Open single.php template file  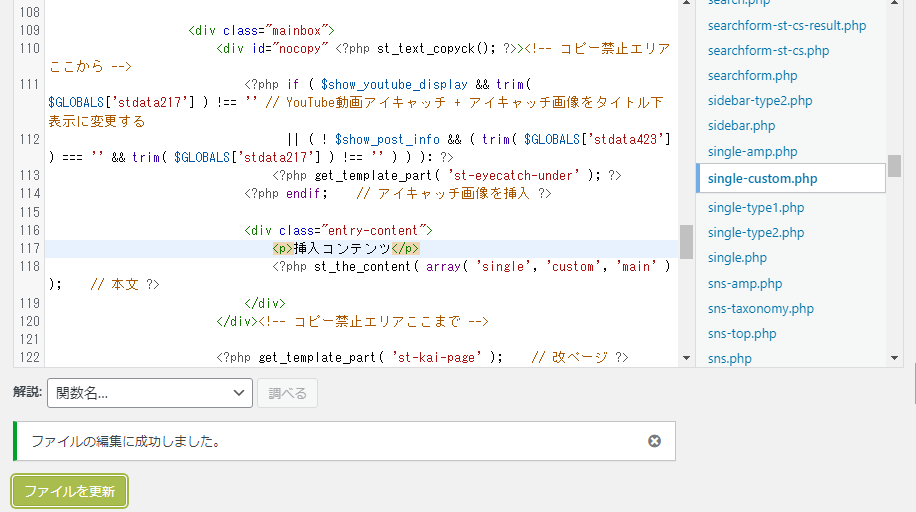coord(737,258)
